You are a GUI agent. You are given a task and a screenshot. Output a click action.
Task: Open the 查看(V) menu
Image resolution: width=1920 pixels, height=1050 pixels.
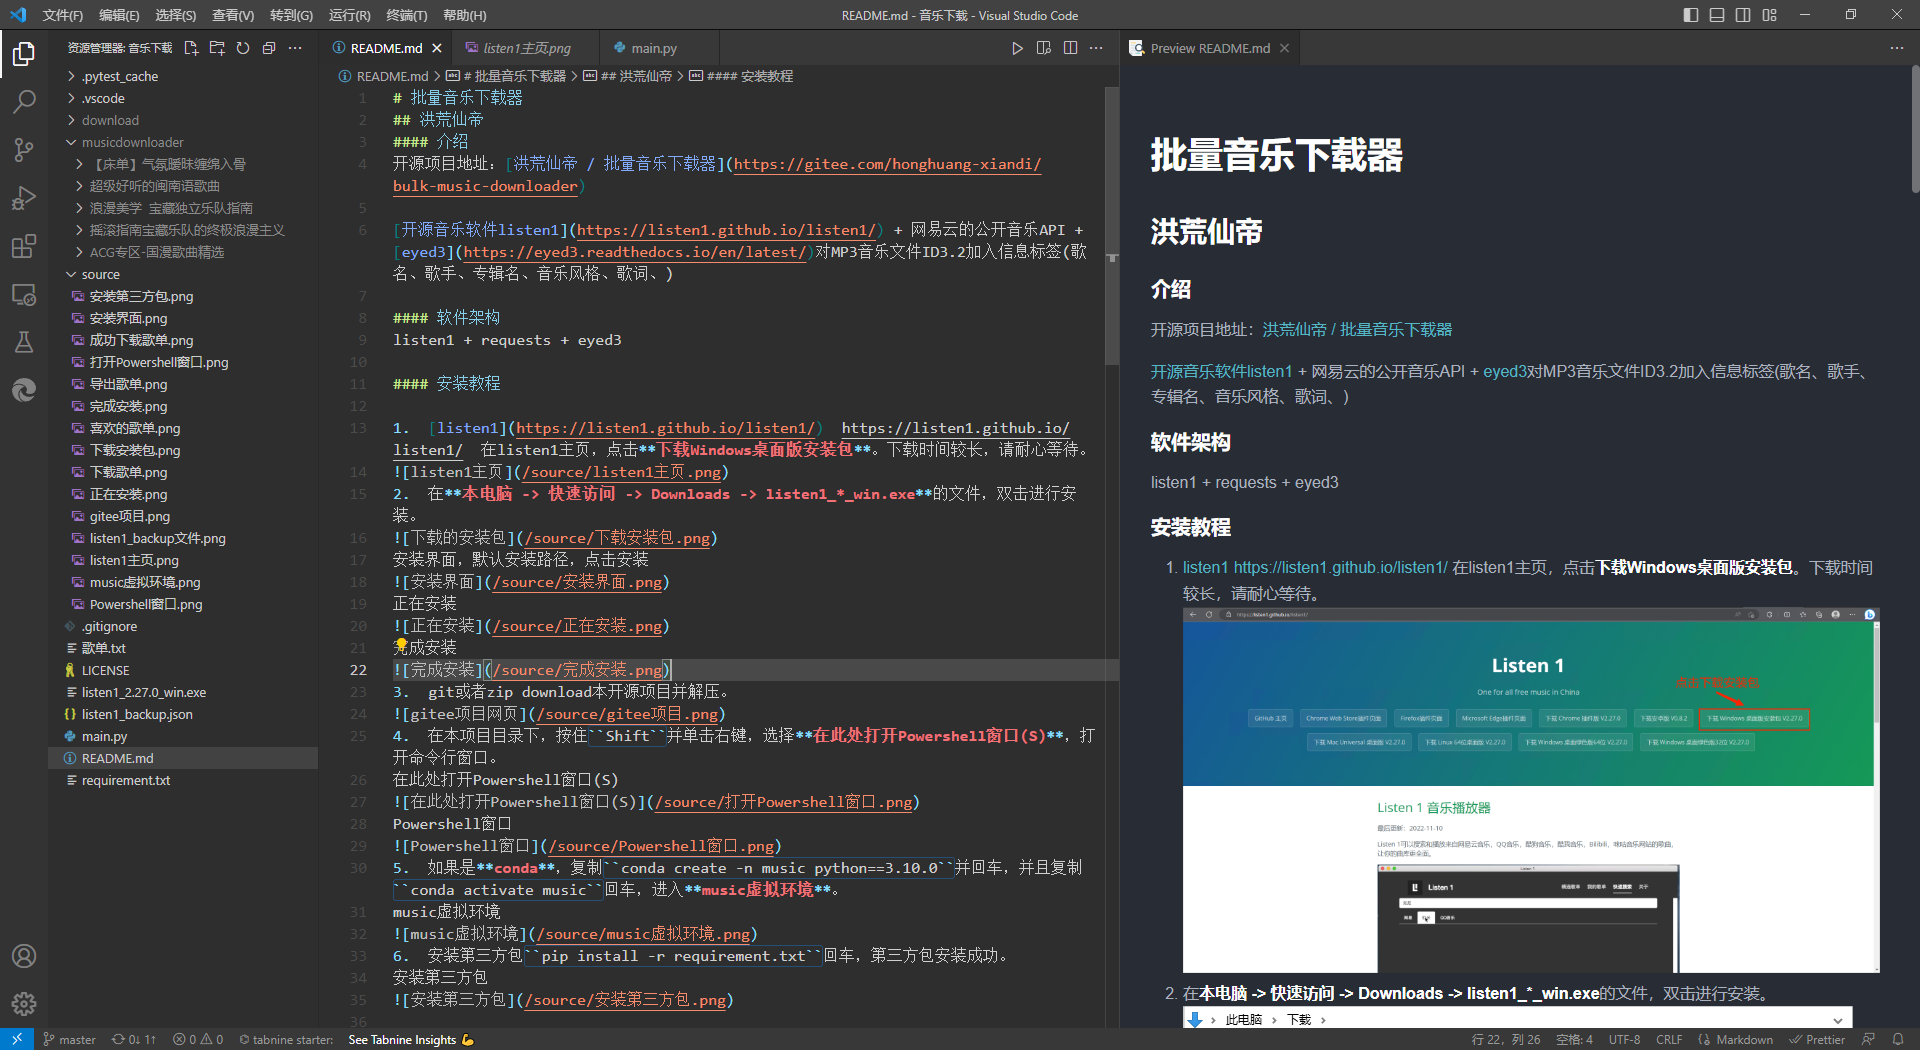point(233,15)
